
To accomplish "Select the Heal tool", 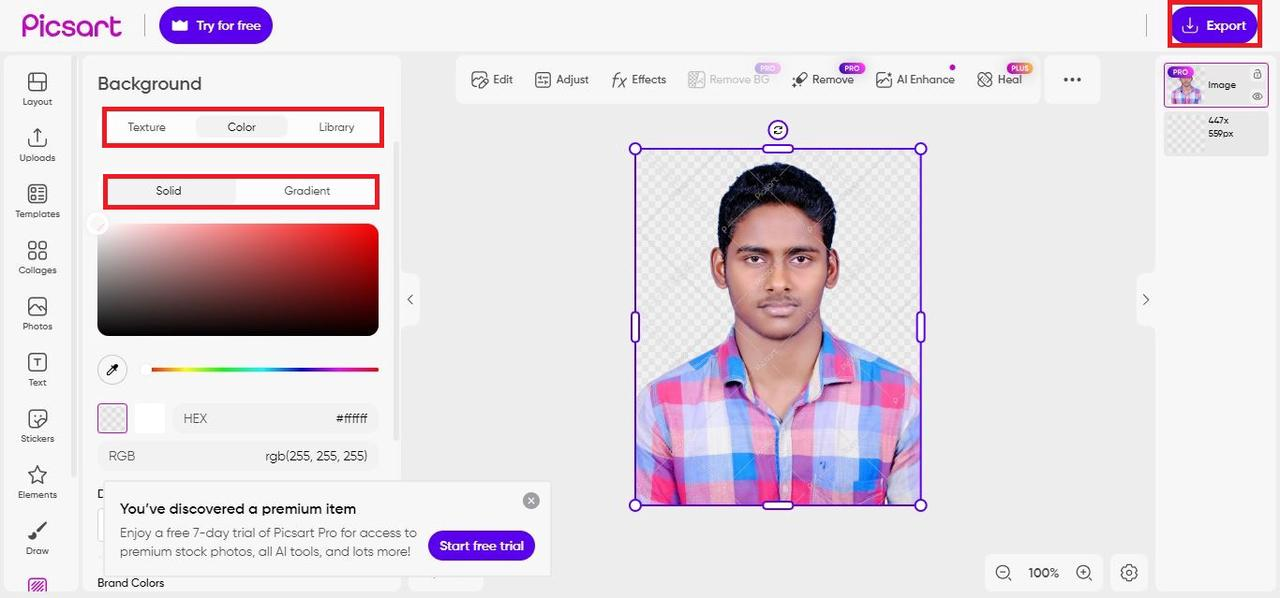I will pos(1000,79).
